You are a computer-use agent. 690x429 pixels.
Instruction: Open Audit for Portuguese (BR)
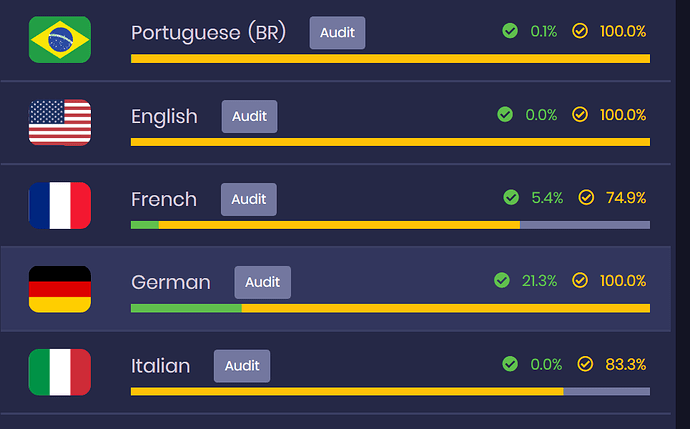337,33
